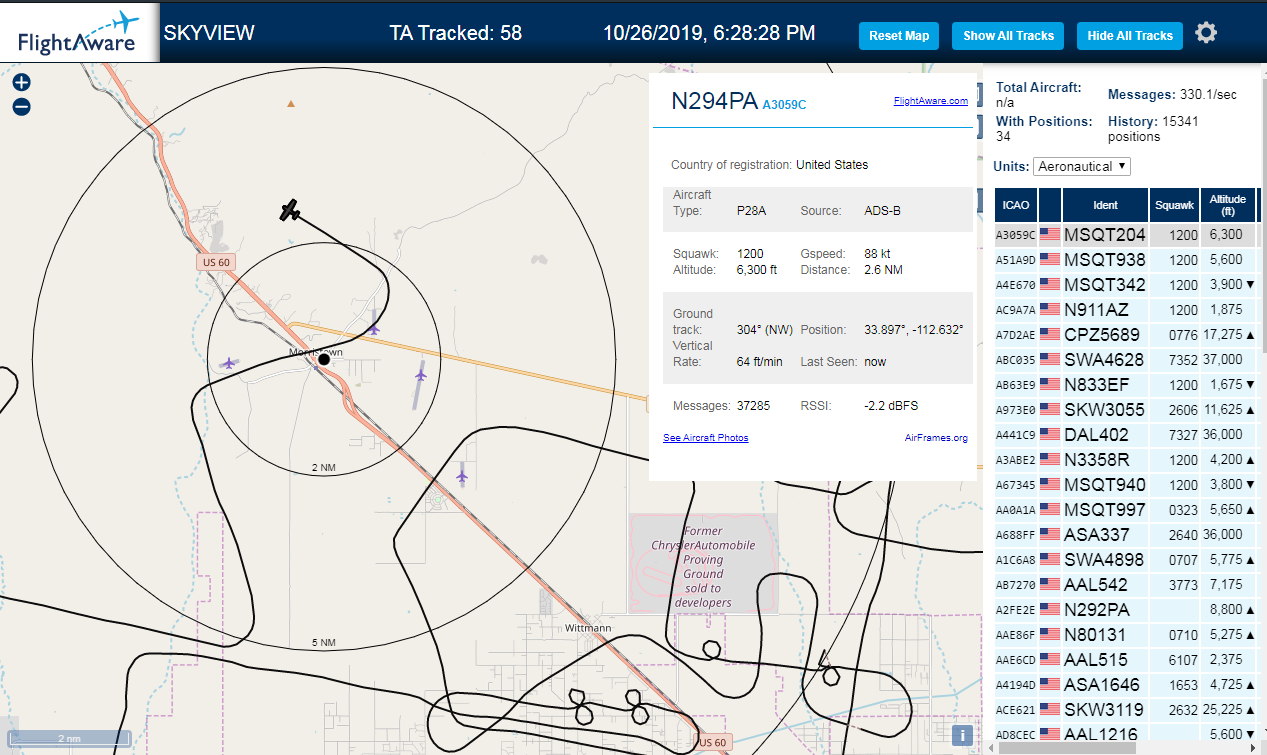Click the US 60 highway shield on map
The height and width of the screenshot is (755, 1267).
tap(216, 263)
